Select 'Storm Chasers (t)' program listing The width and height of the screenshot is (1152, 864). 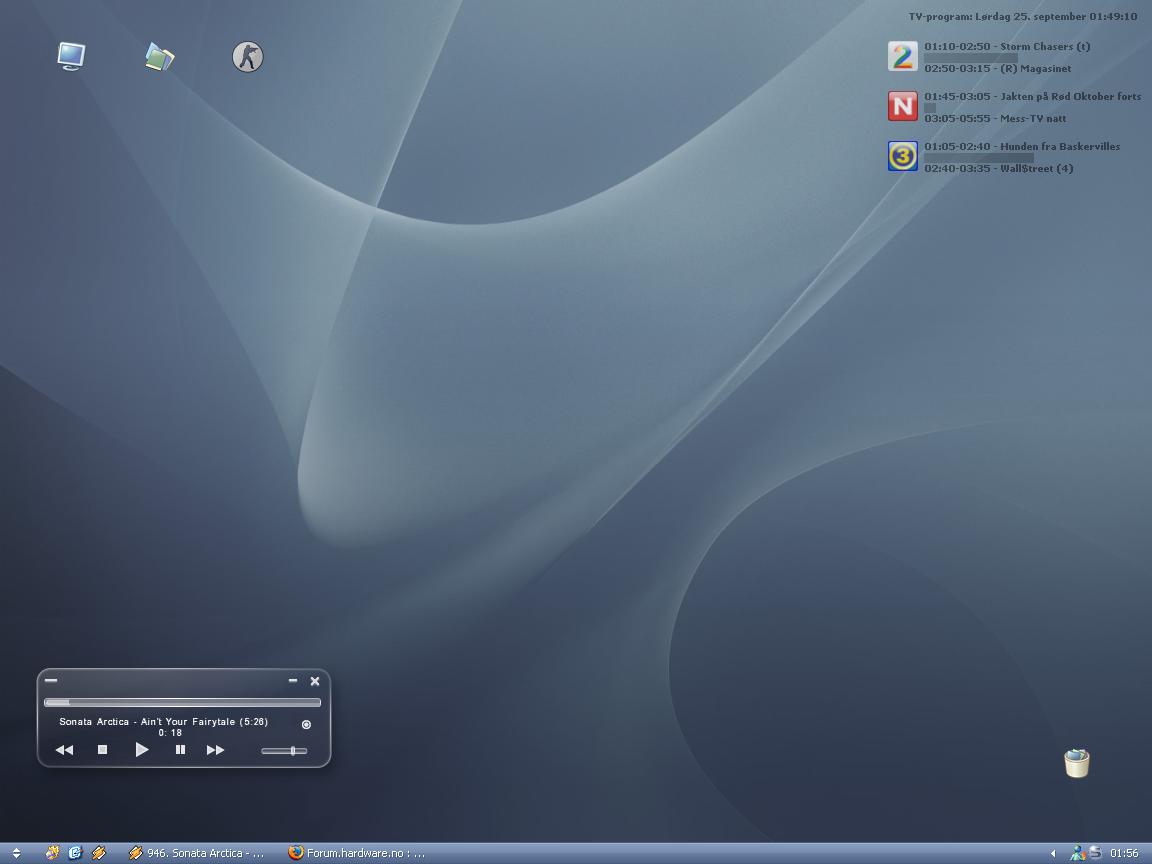[x=1007, y=46]
